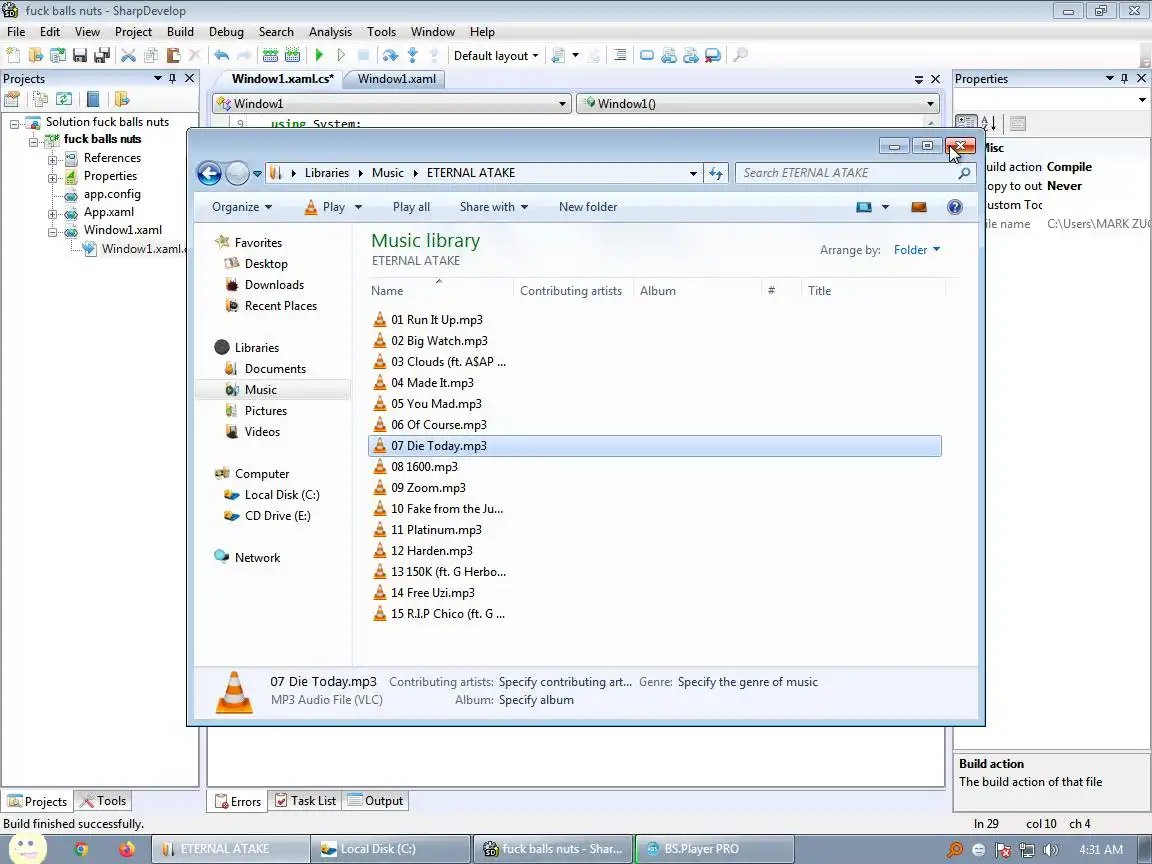Click New folder in Explorer toolbar
The image size is (1152, 864).
tap(588, 207)
